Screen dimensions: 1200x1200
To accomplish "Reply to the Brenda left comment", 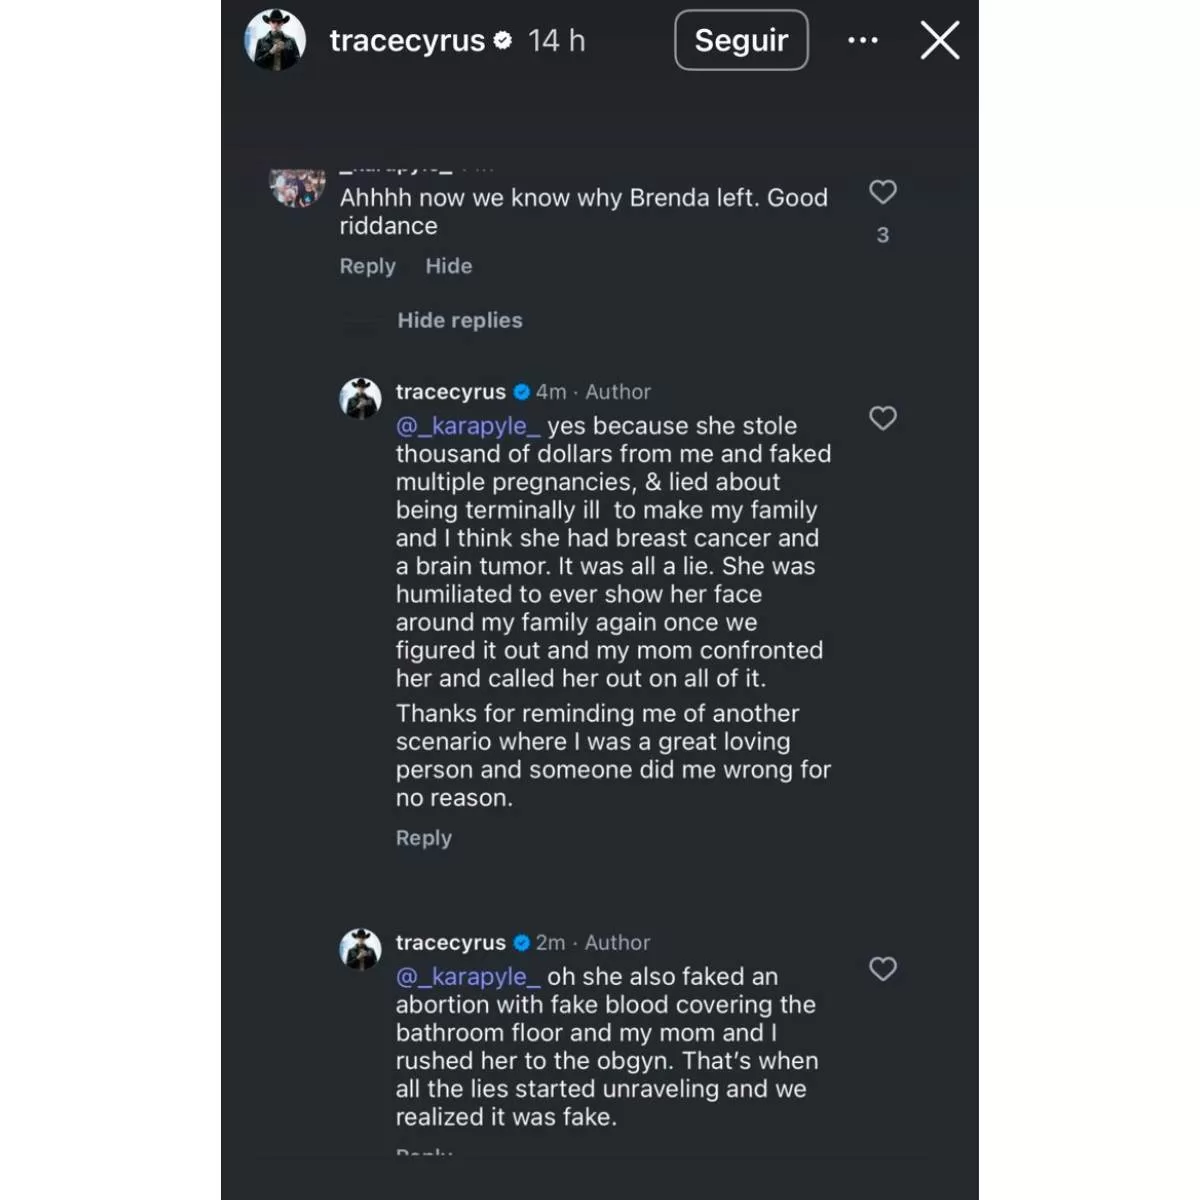I will pos(367,266).
